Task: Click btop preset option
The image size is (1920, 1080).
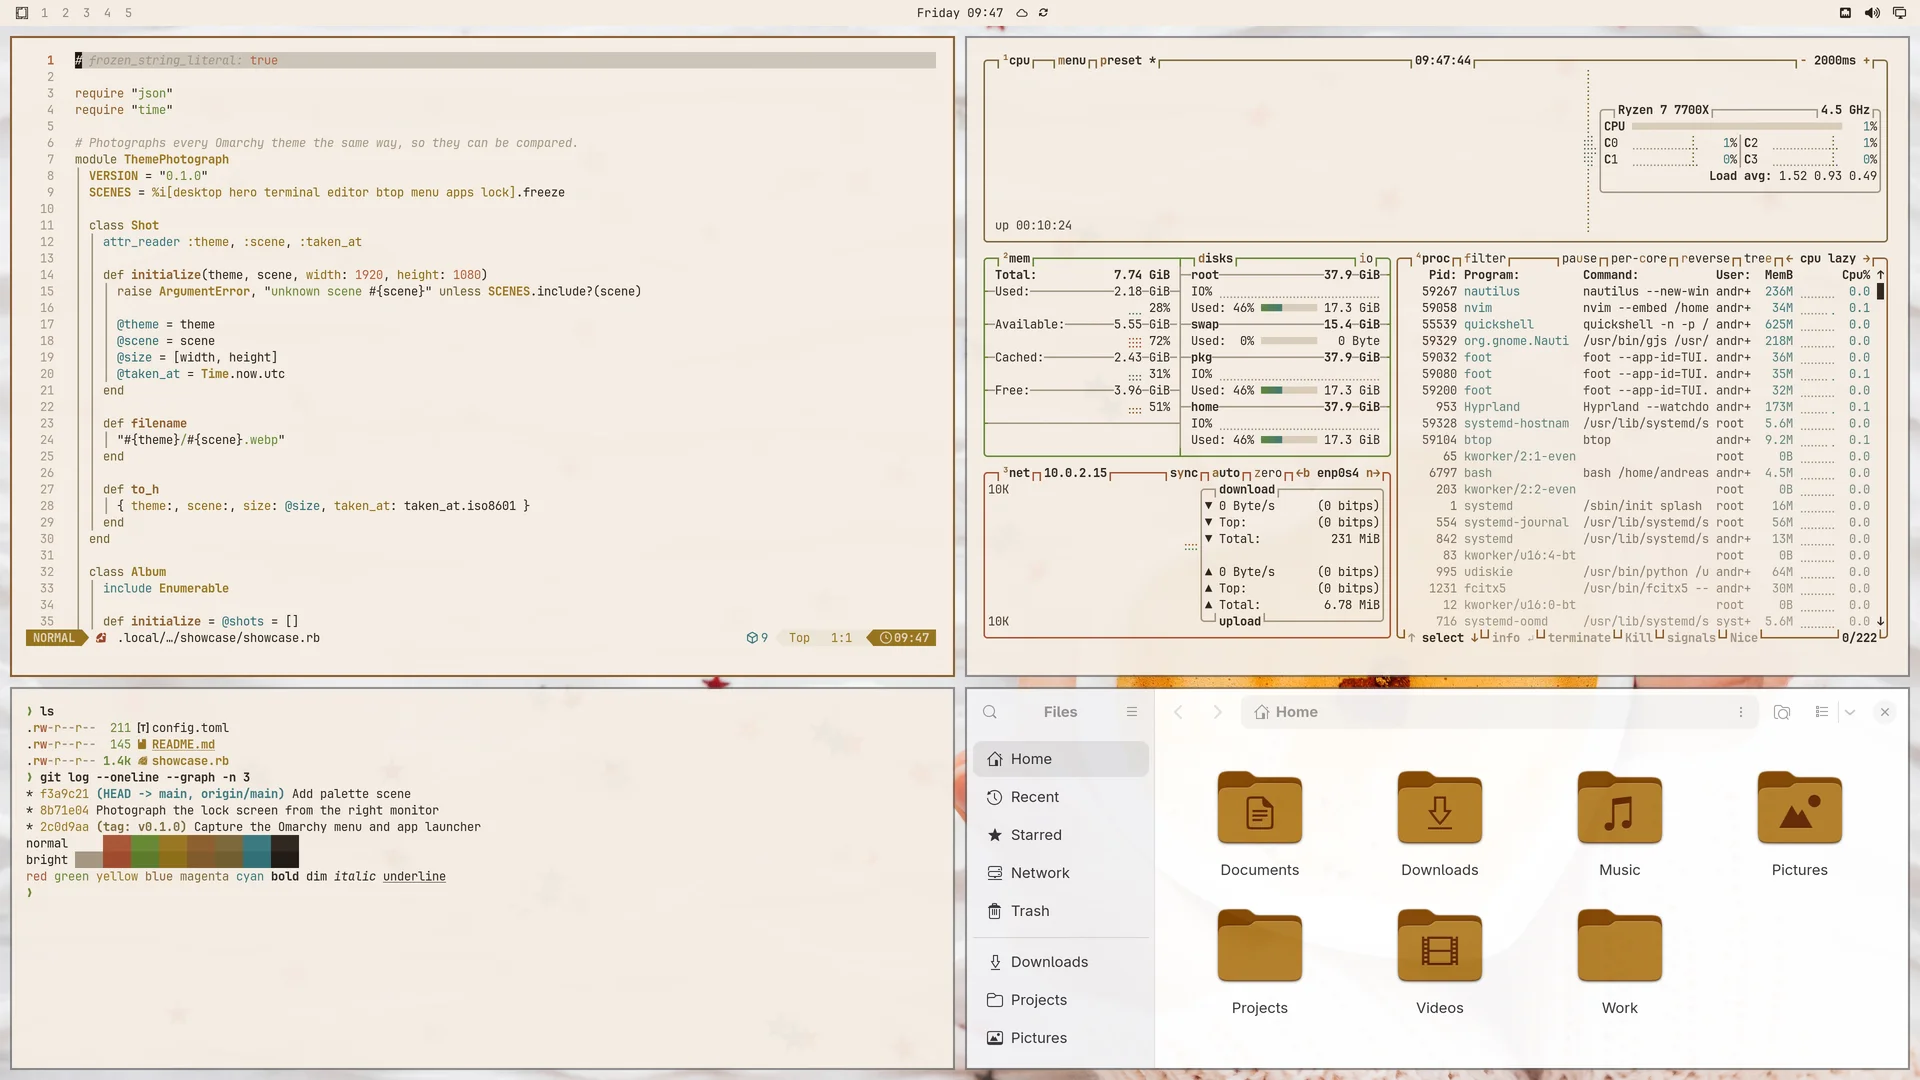Action: pos(1128,61)
